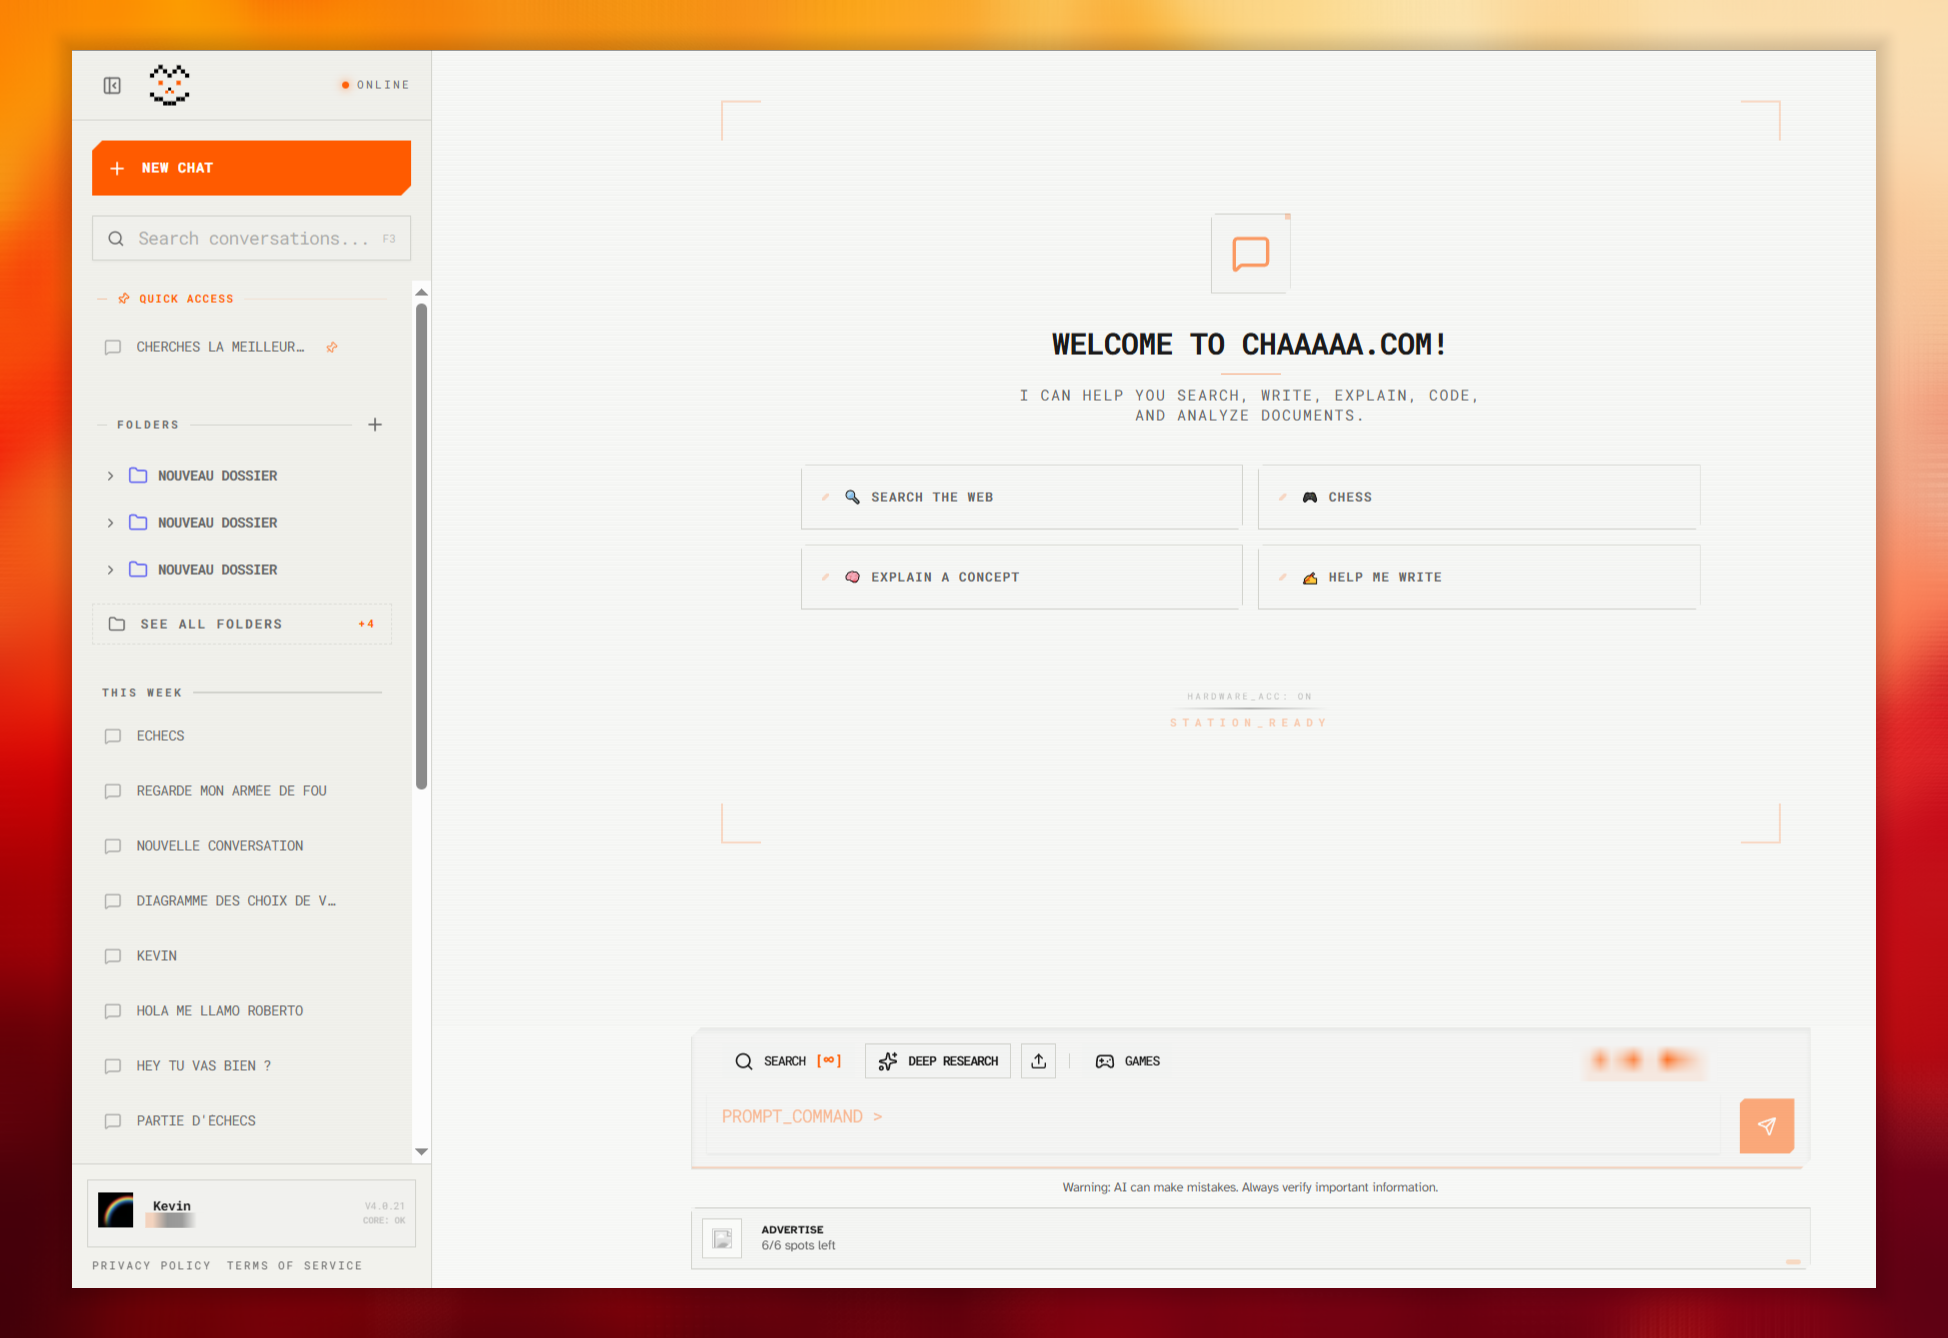
Task: Click the Advertise banner image icon
Action: 722,1239
